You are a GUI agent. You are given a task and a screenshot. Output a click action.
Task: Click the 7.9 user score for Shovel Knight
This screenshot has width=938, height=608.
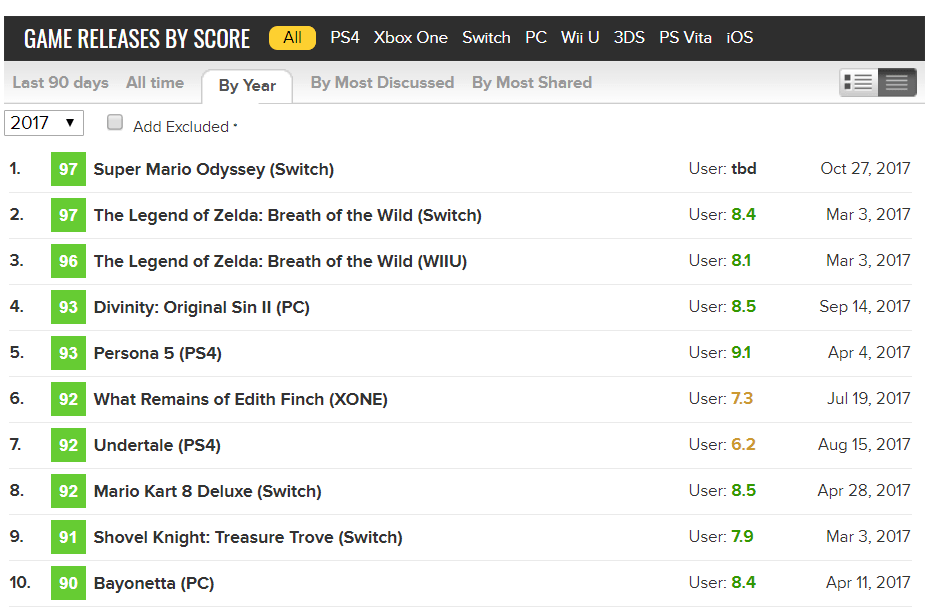click(x=742, y=537)
